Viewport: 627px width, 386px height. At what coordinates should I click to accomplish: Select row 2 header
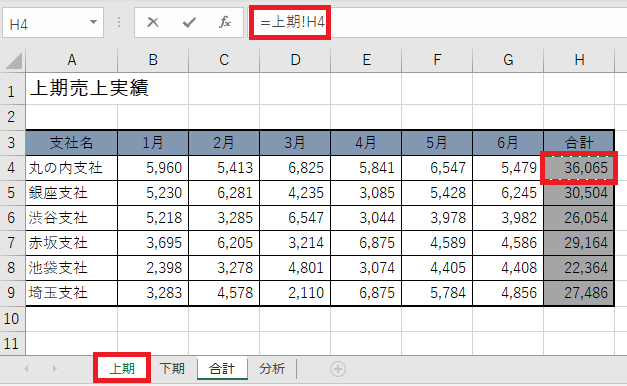click(12, 117)
